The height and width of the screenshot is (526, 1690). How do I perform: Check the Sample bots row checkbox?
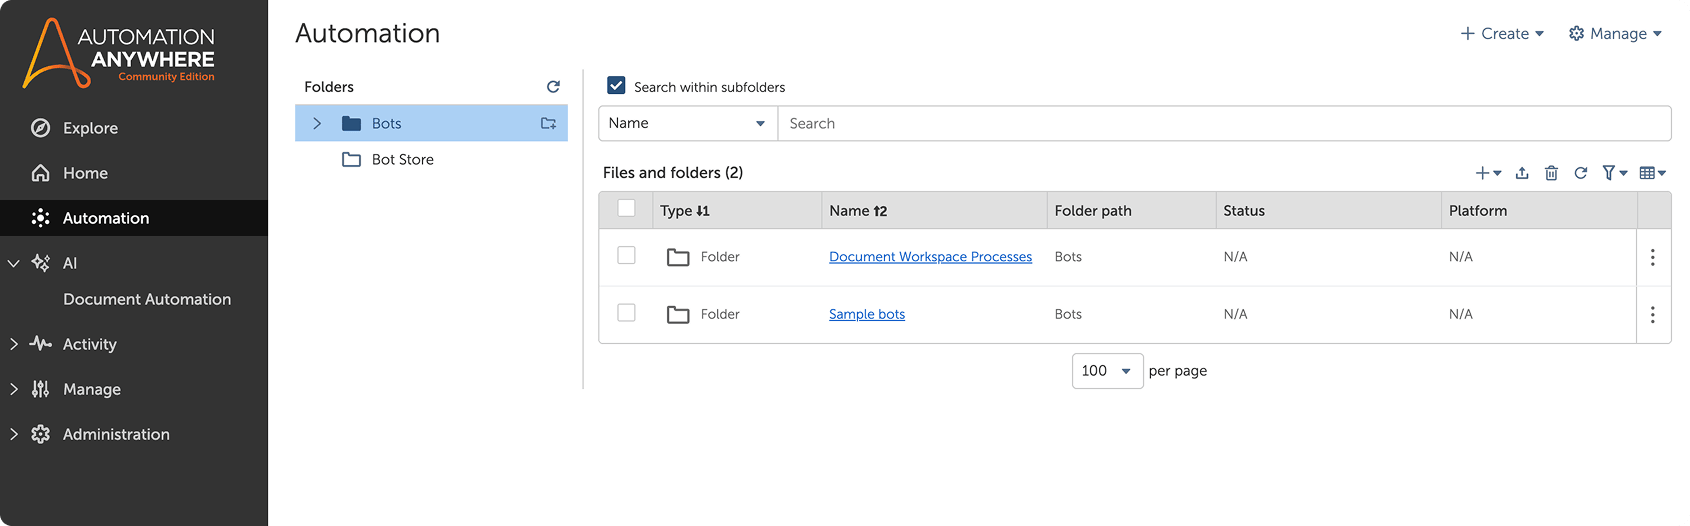pyautogui.click(x=627, y=312)
